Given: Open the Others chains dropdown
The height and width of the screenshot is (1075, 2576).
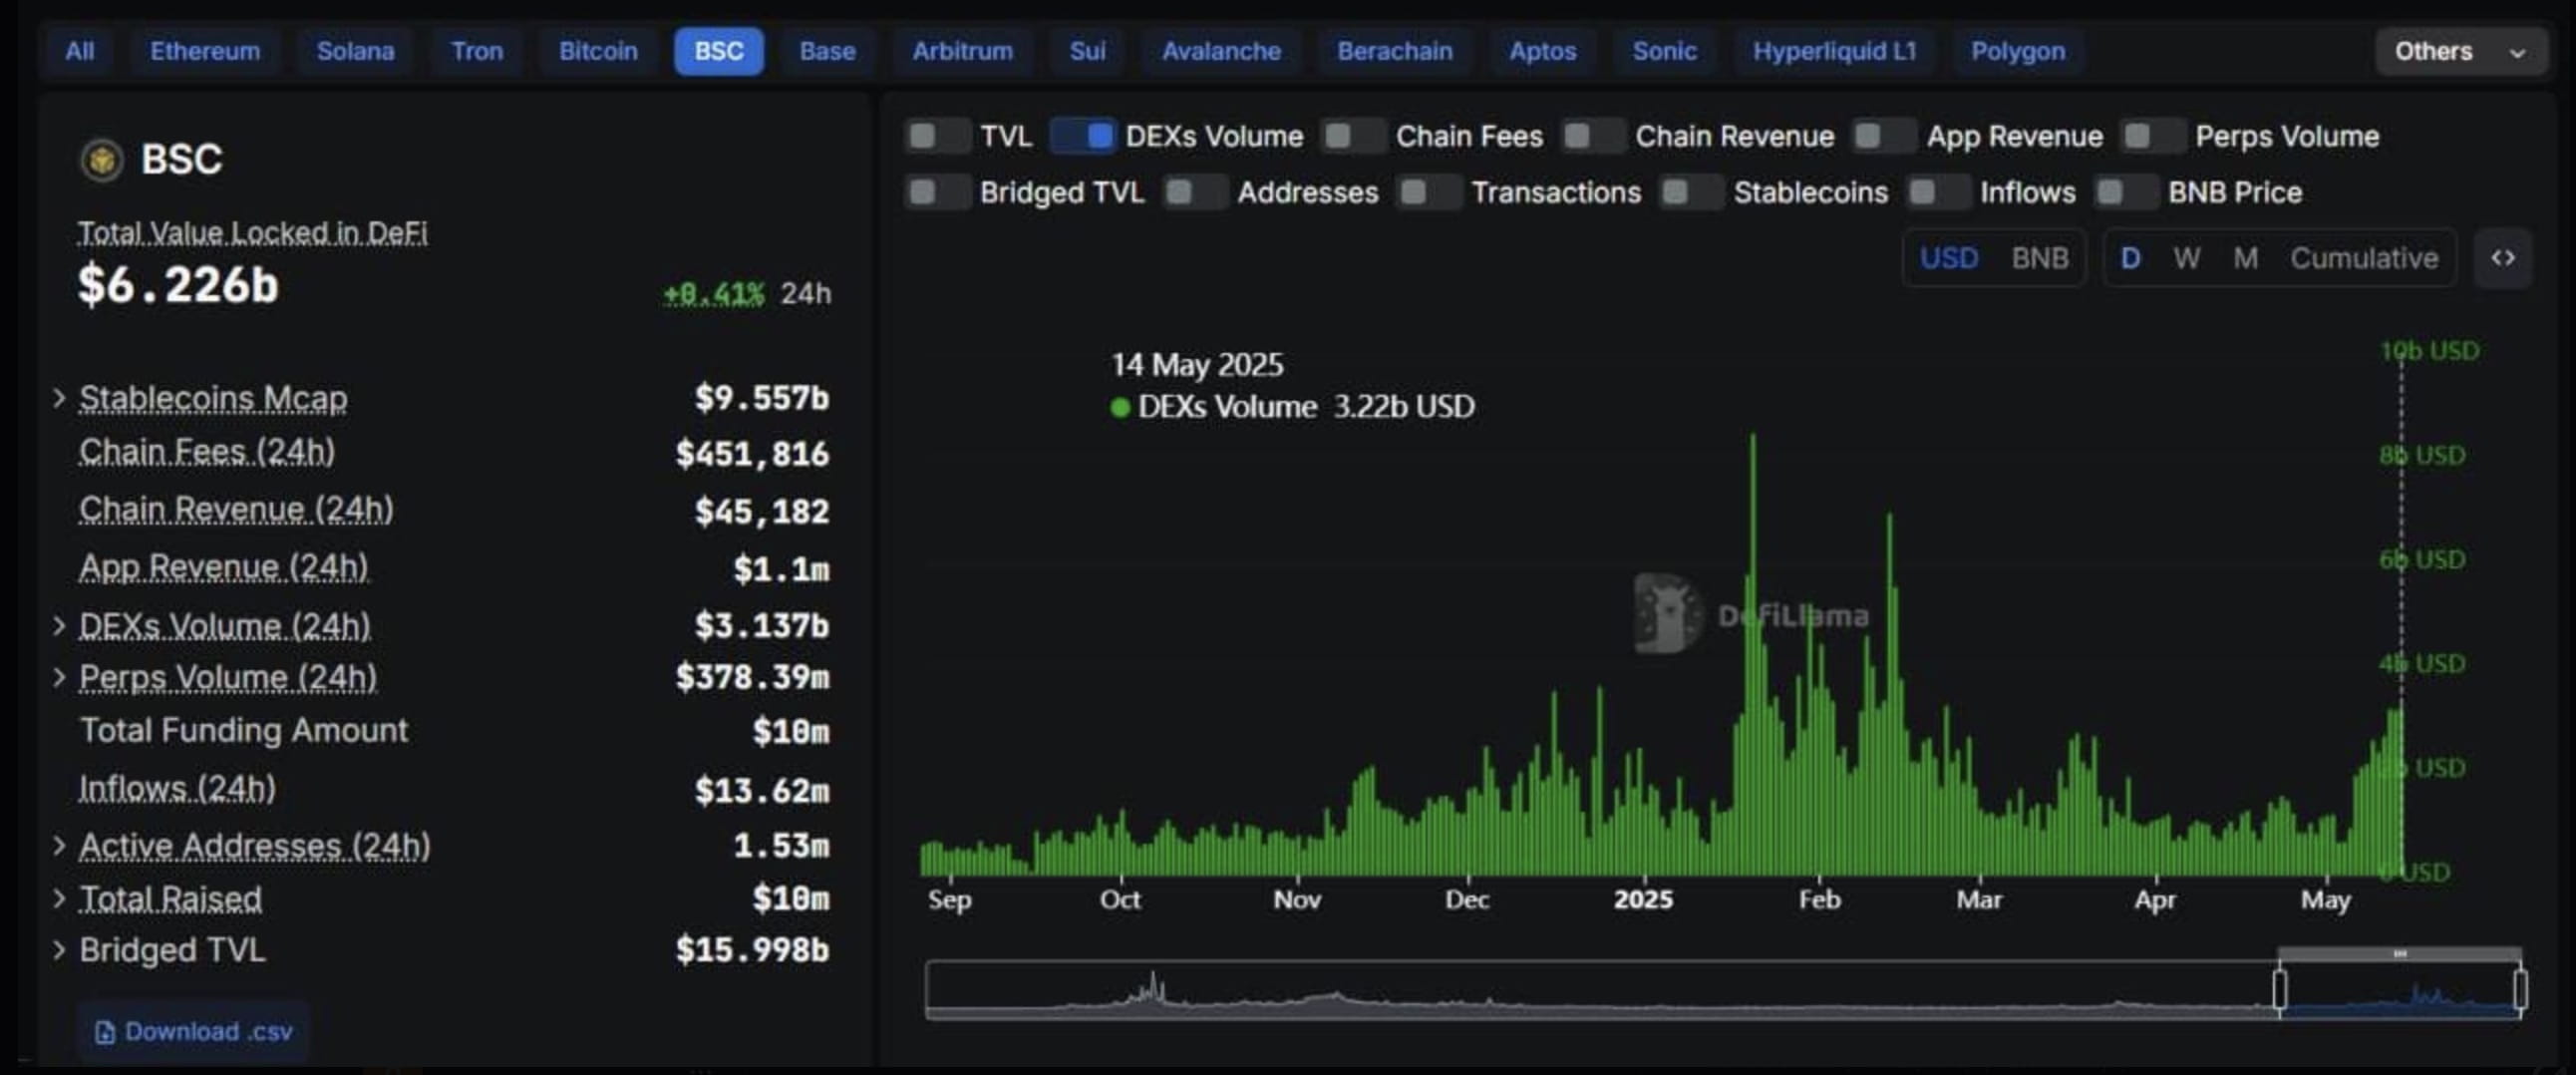Looking at the screenshot, I should coord(2460,51).
